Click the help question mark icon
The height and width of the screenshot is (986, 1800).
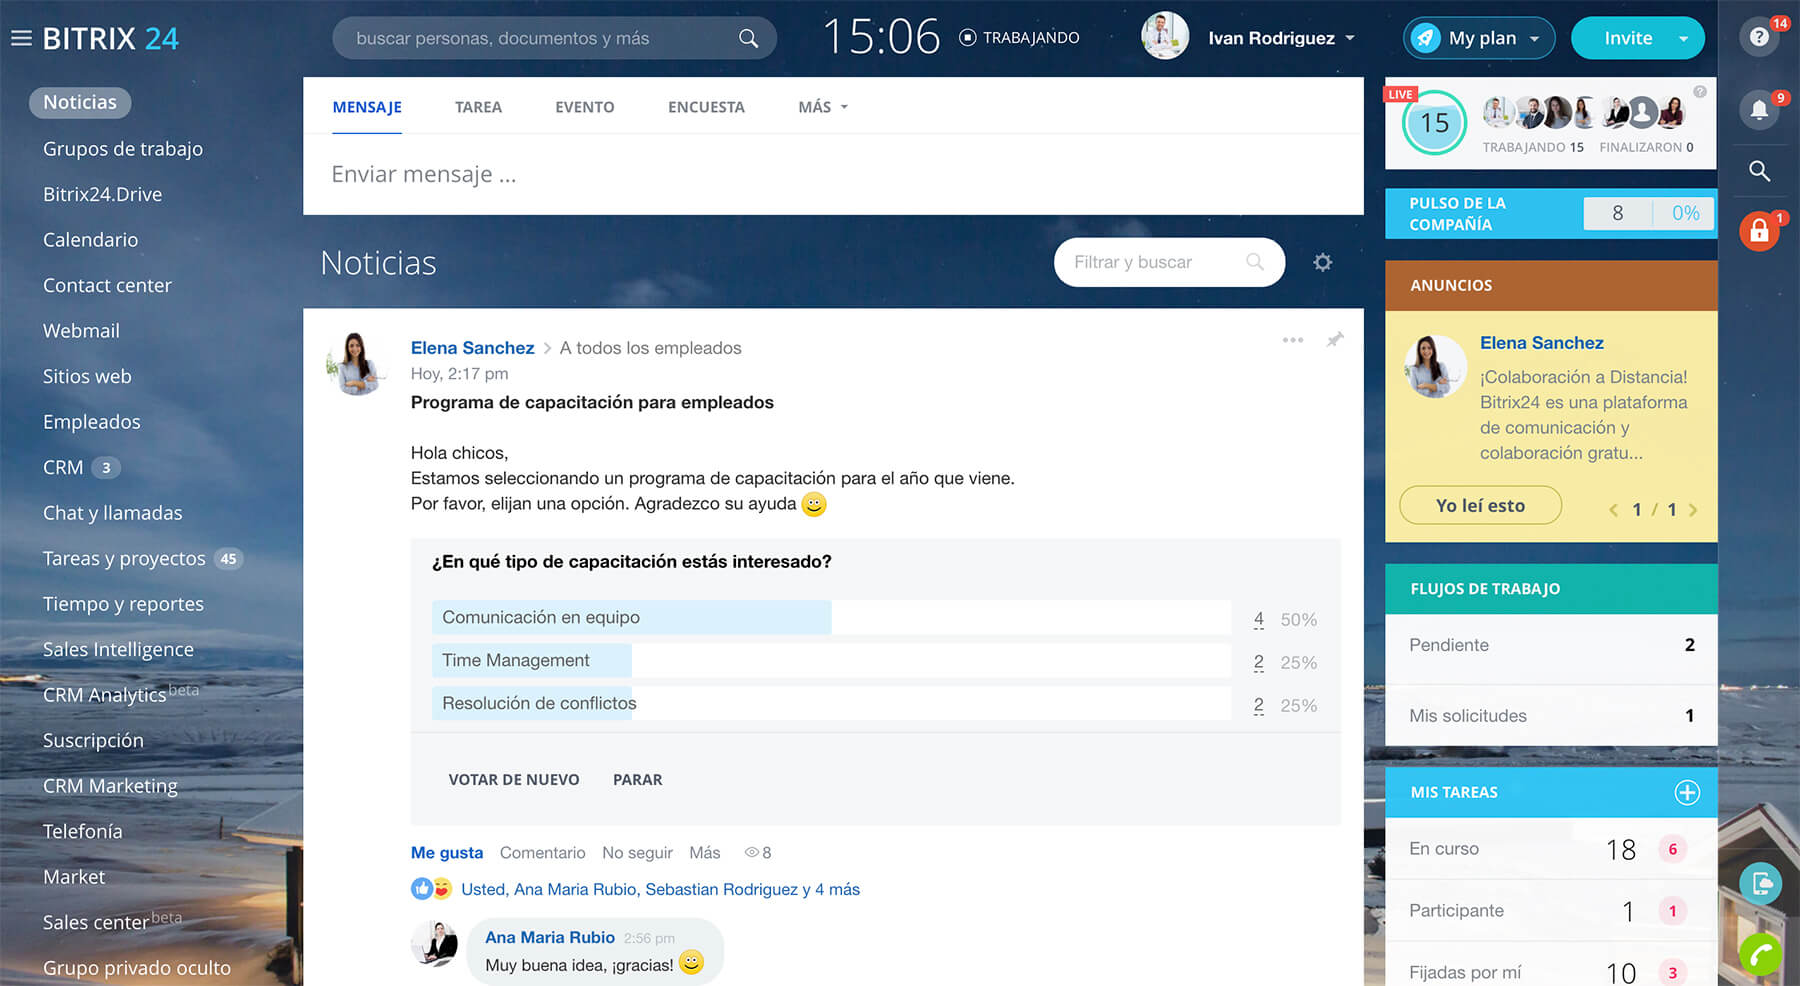[1759, 38]
